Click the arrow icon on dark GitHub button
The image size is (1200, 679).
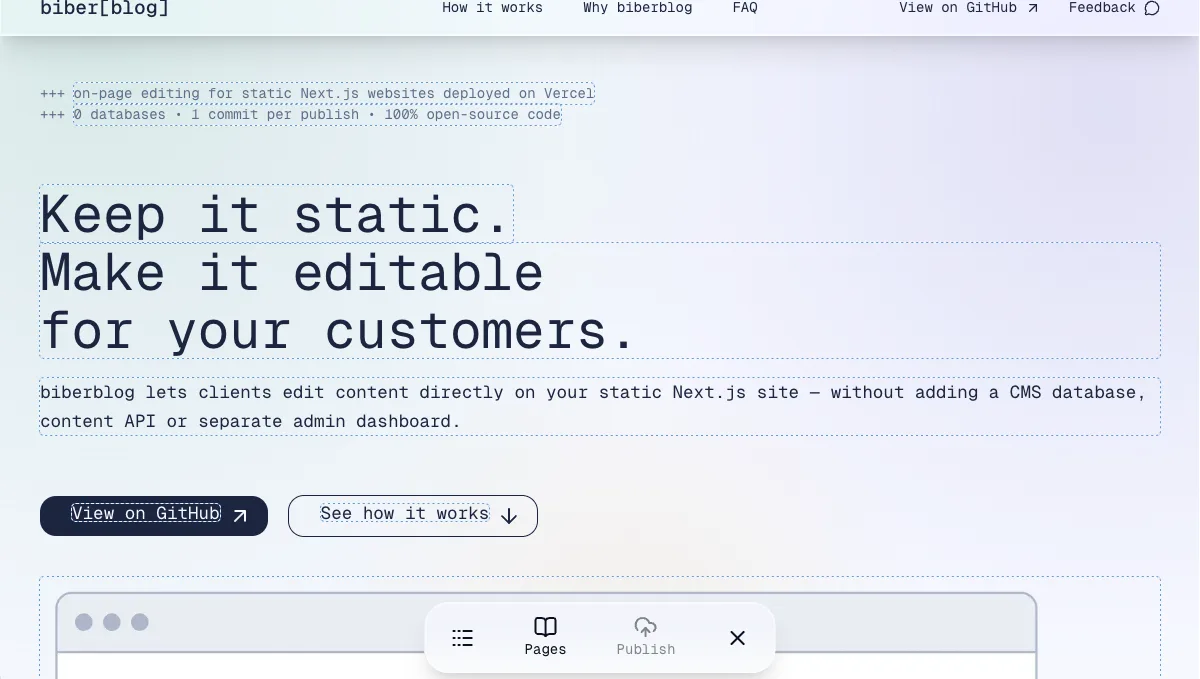coord(240,516)
